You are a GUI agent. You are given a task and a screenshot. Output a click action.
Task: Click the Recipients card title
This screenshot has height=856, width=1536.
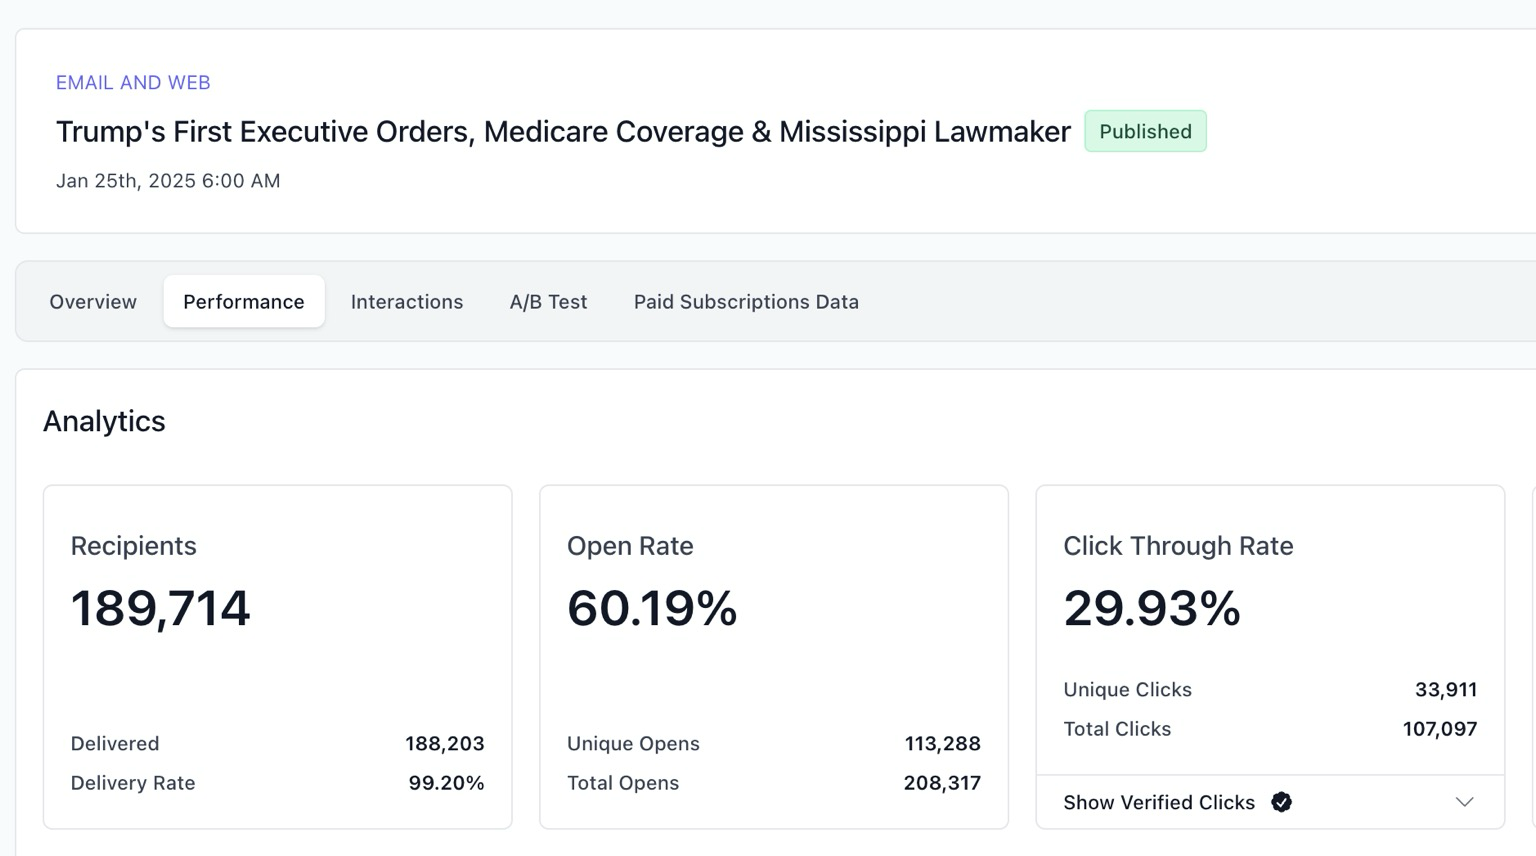click(x=133, y=546)
